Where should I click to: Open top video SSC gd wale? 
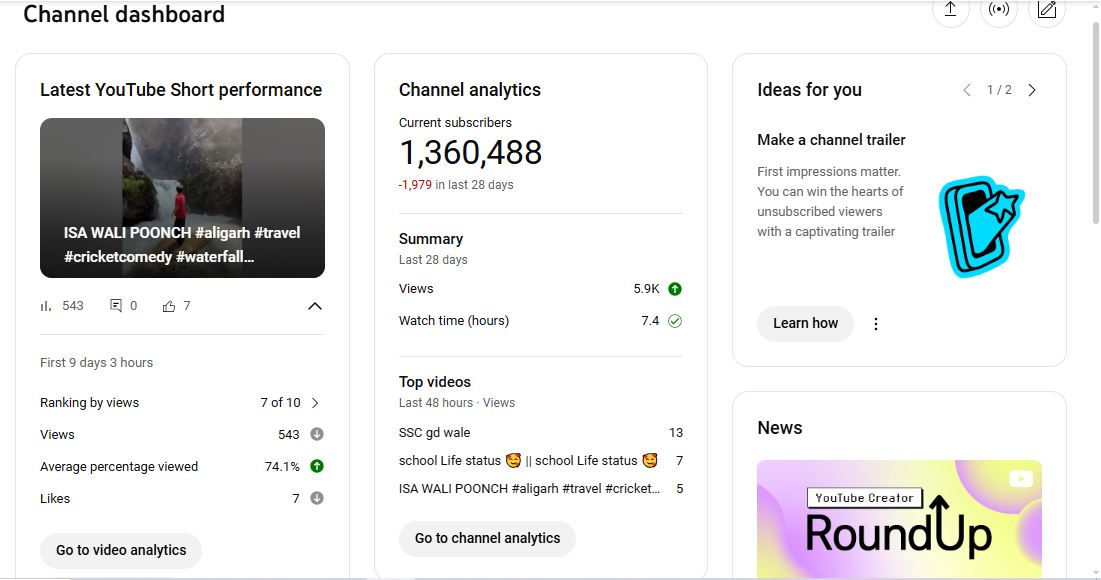tap(435, 433)
